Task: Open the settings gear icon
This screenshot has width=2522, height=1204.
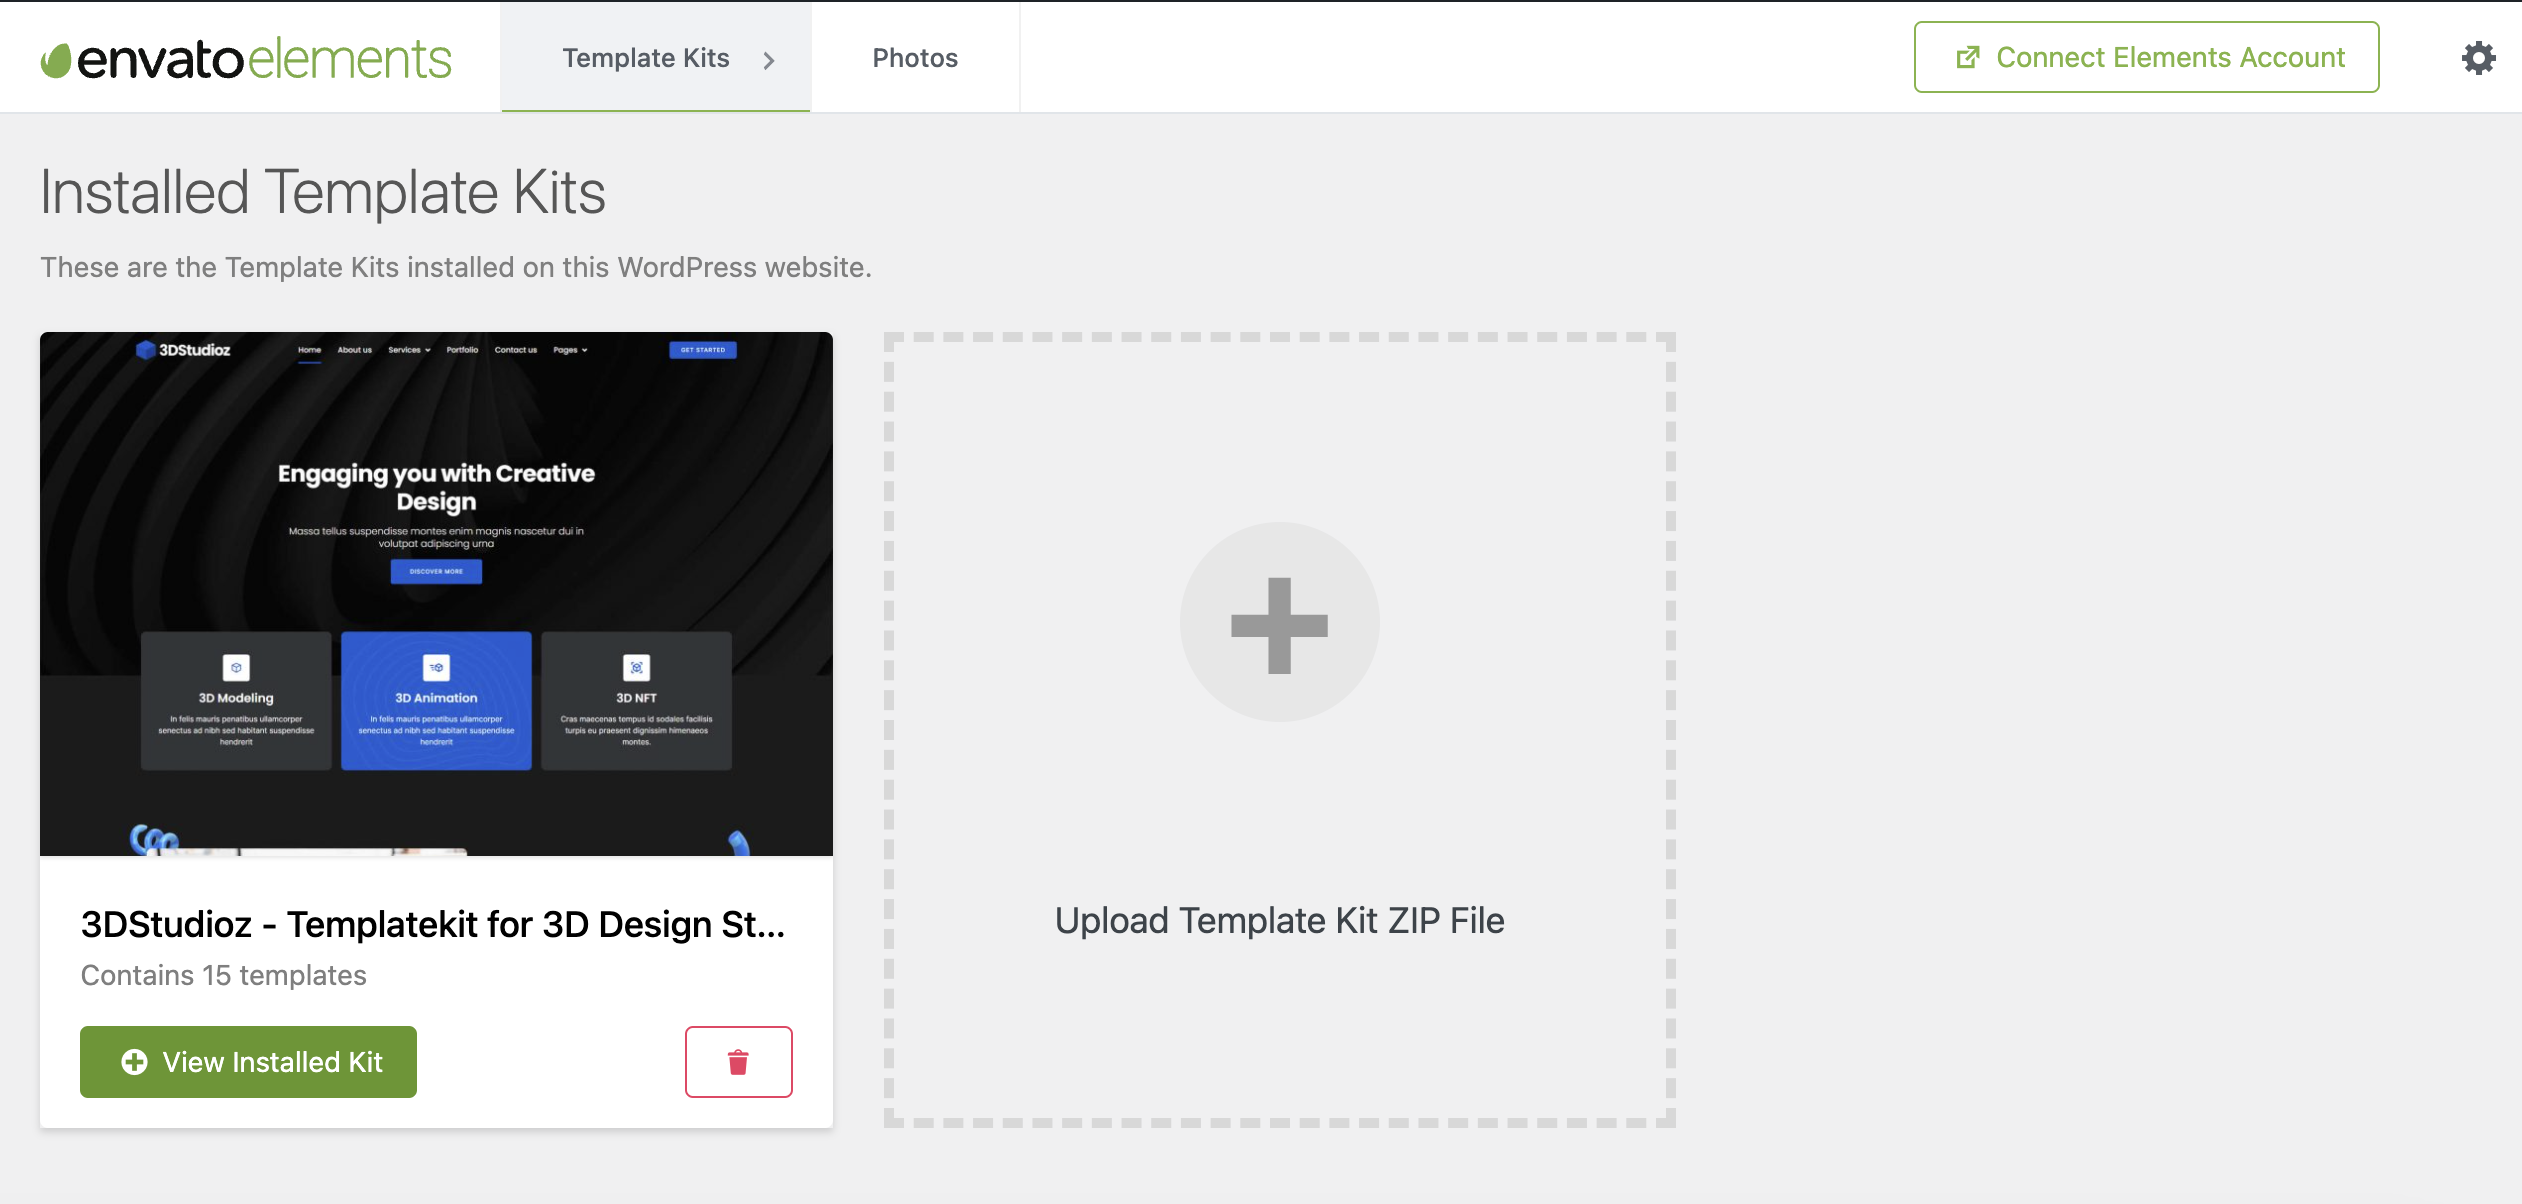Action: tap(2478, 58)
